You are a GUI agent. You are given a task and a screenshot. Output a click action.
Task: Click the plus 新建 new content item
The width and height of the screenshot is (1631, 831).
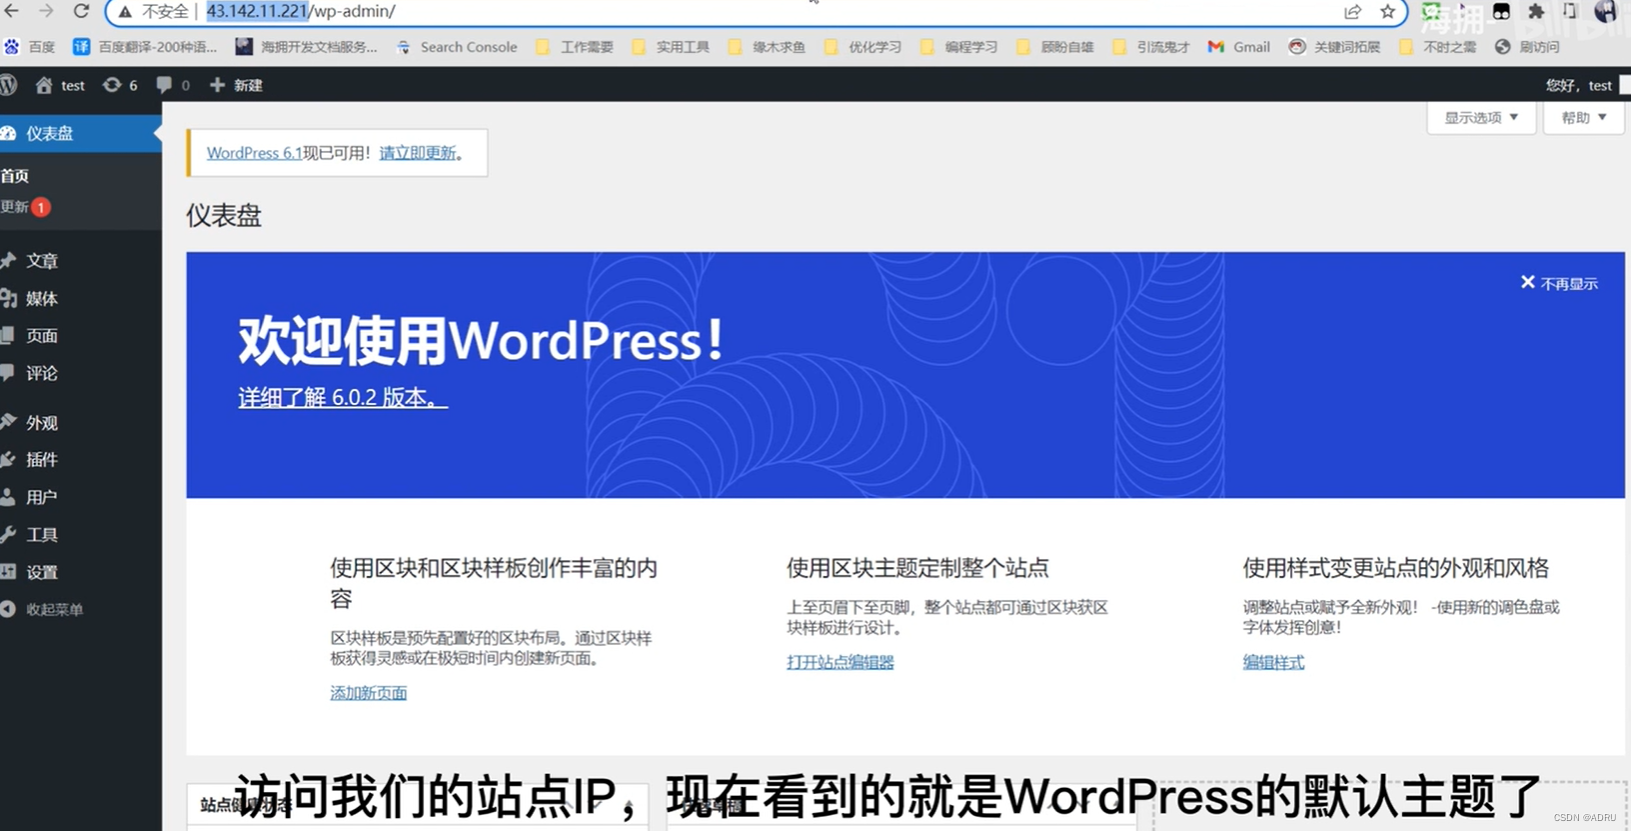coord(236,85)
